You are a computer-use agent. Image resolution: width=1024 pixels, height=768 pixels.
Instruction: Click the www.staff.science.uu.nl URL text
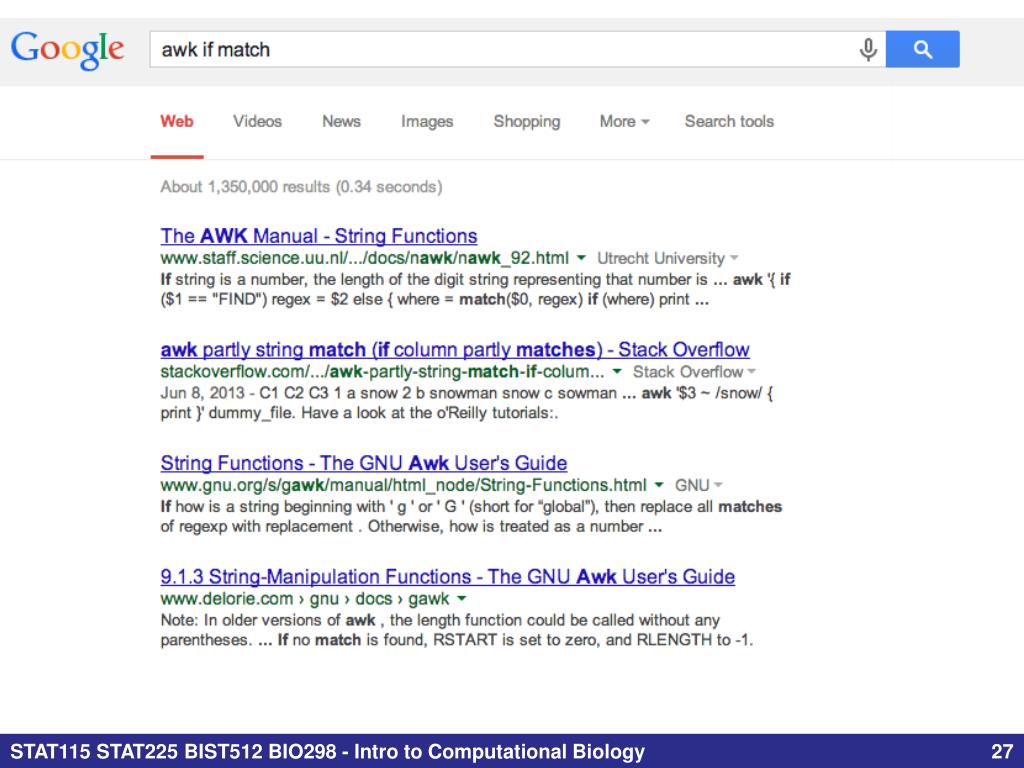click(364, 259)
